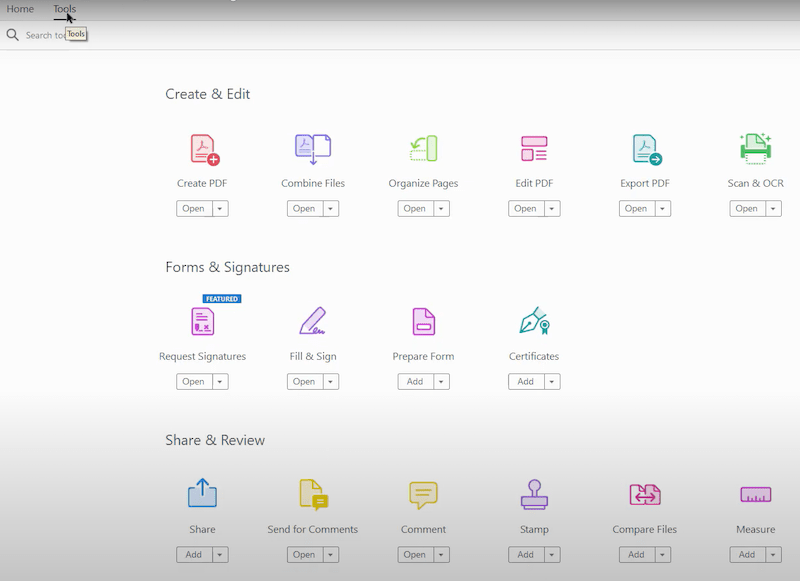Select the Export PDF icon
This screenshot has width=800, height=581.
[x=646, y=150]
